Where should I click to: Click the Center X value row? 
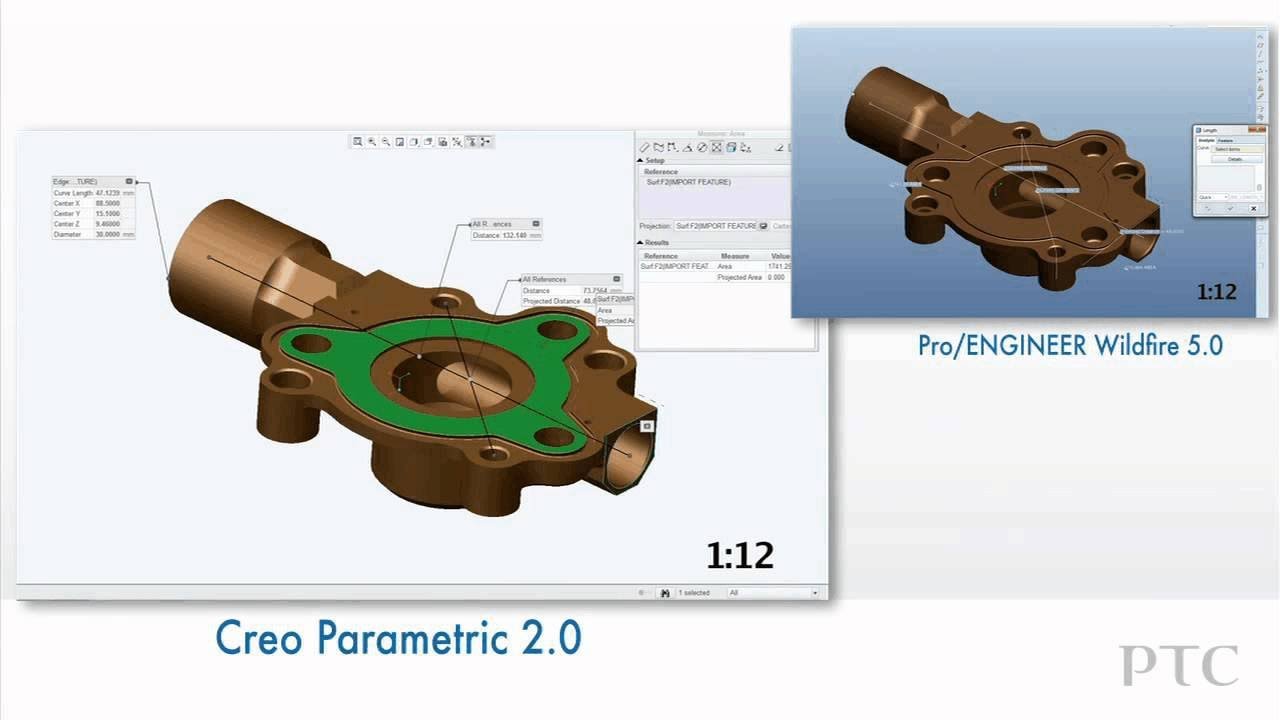tap(93, 203)
